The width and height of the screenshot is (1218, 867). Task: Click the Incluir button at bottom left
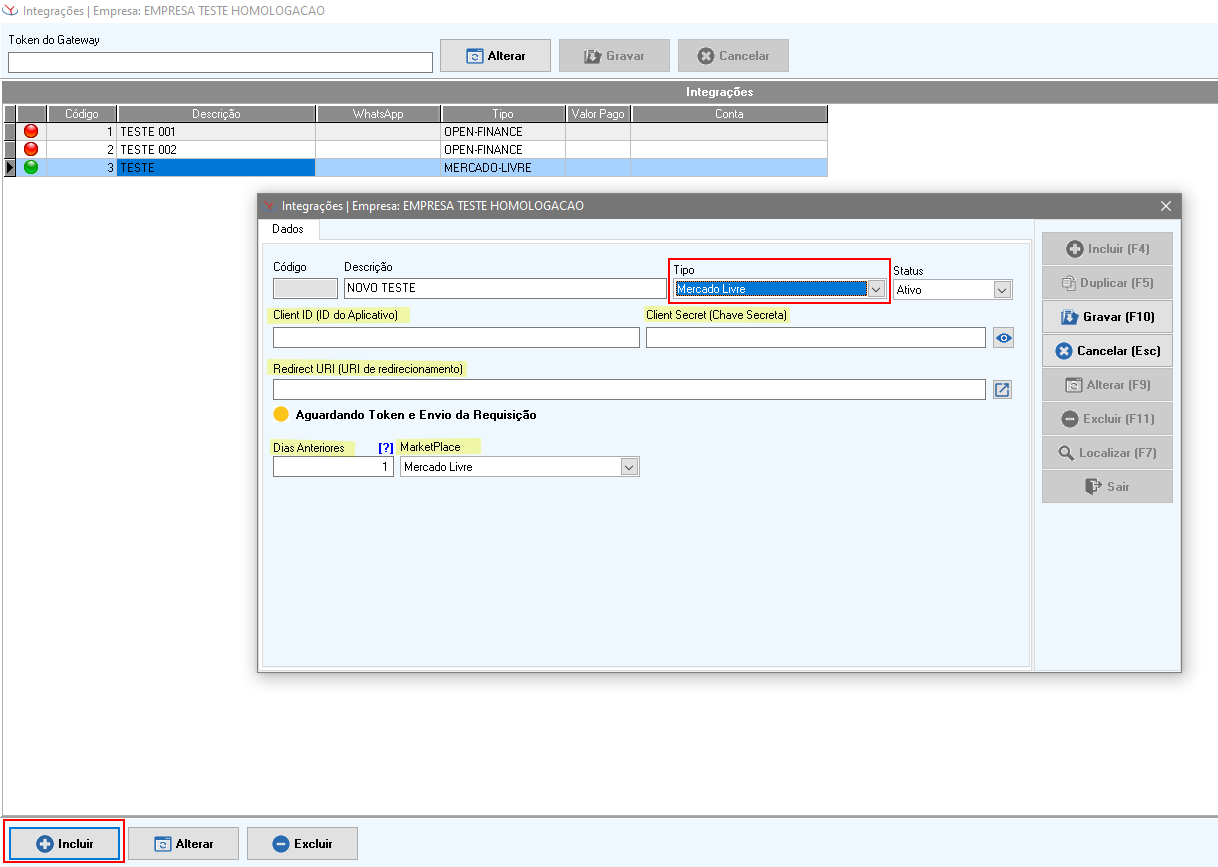click(64, 843)
